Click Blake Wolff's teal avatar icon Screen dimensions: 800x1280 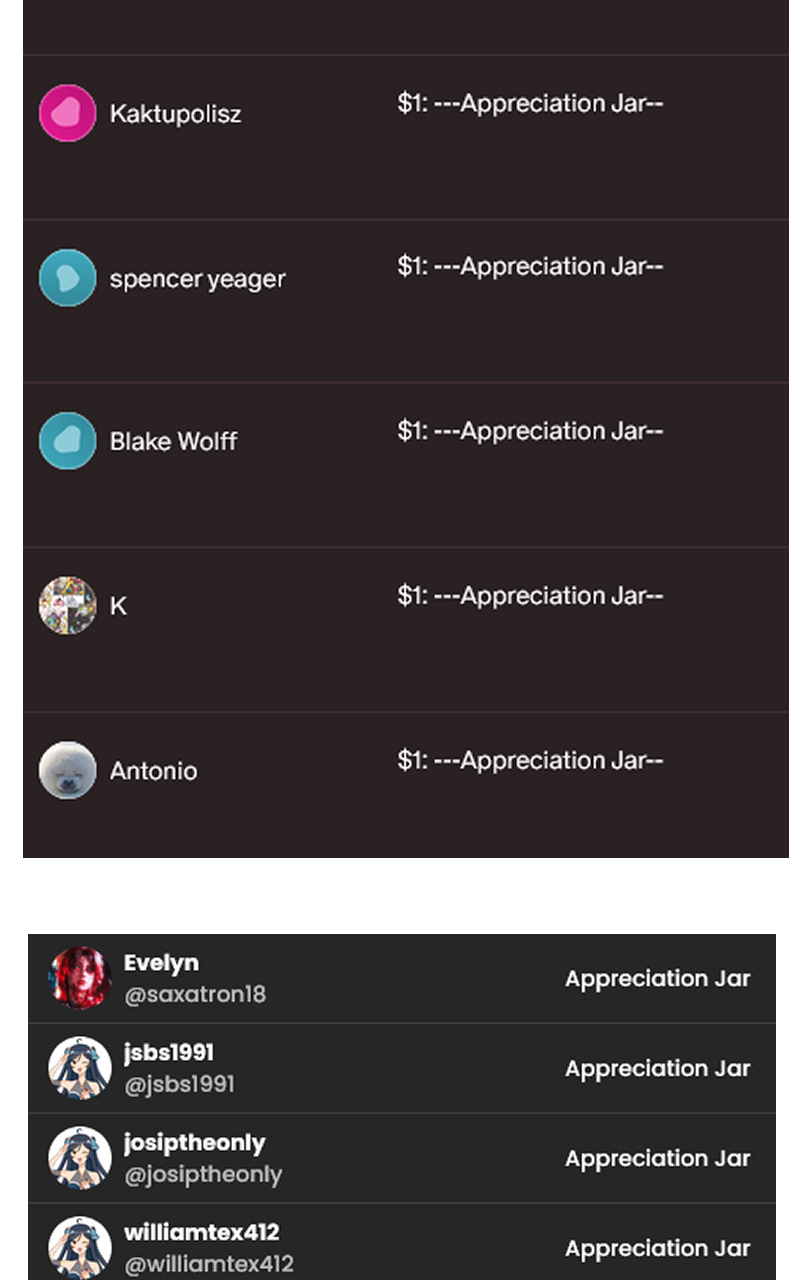click(67, 441)
